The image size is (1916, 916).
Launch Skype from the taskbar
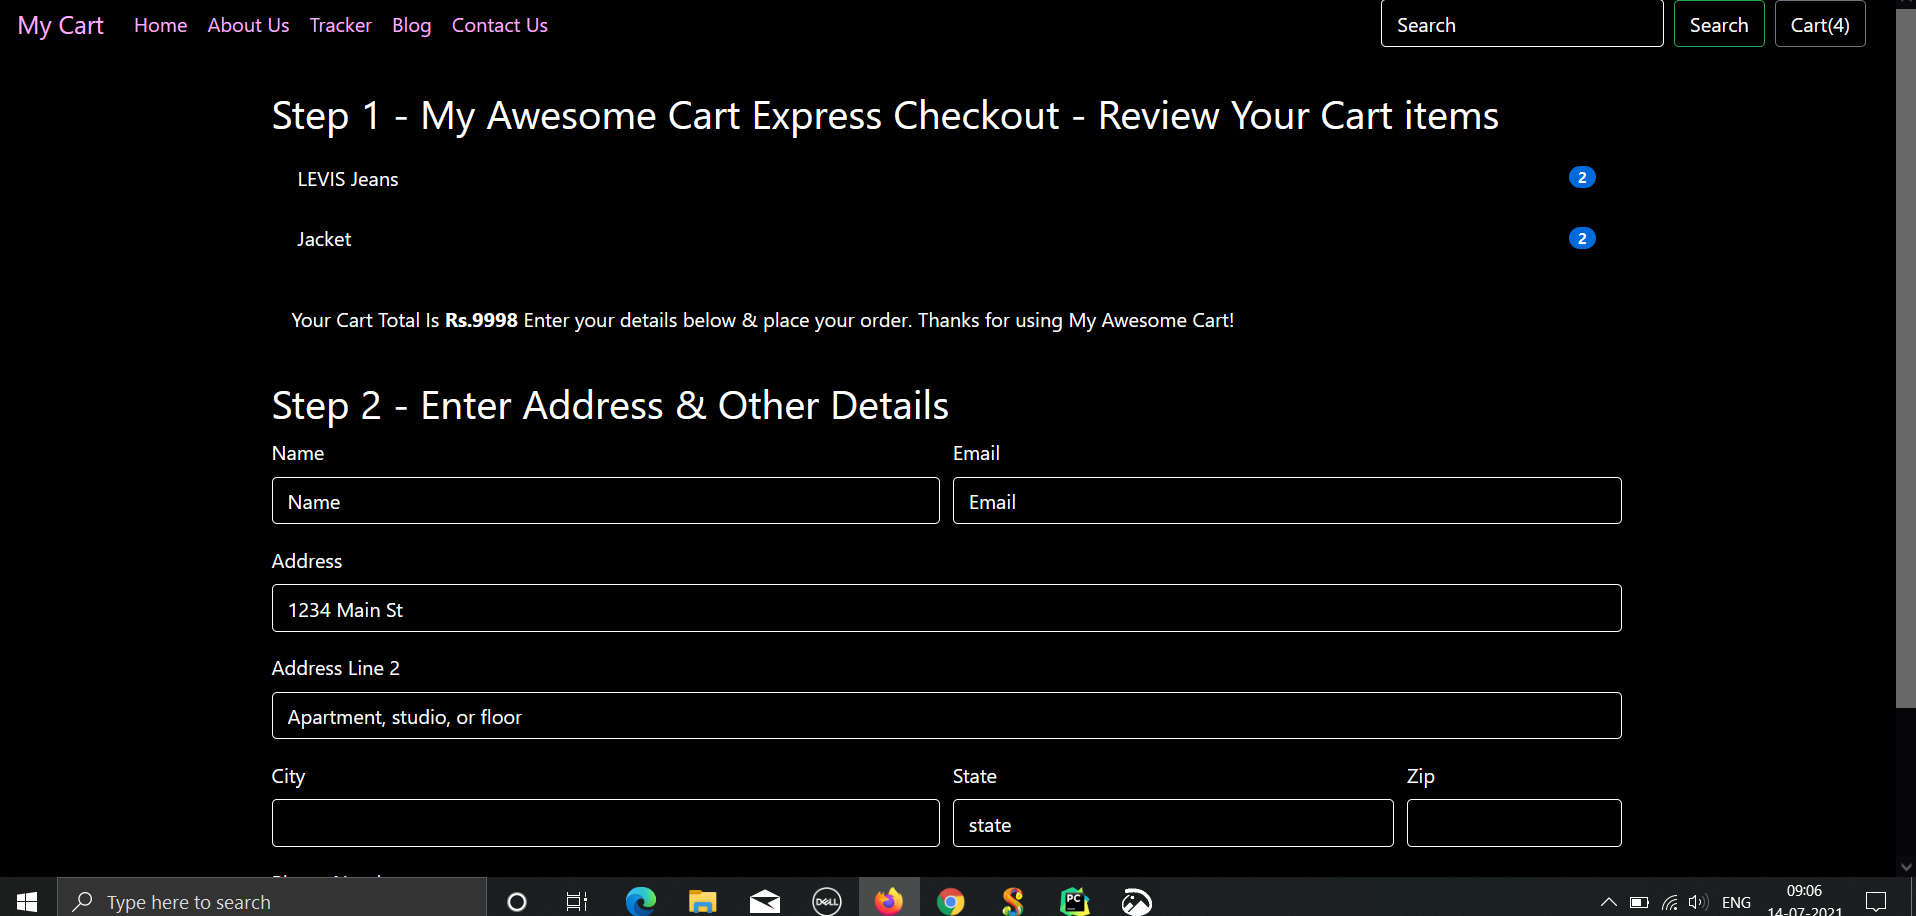1012,899
